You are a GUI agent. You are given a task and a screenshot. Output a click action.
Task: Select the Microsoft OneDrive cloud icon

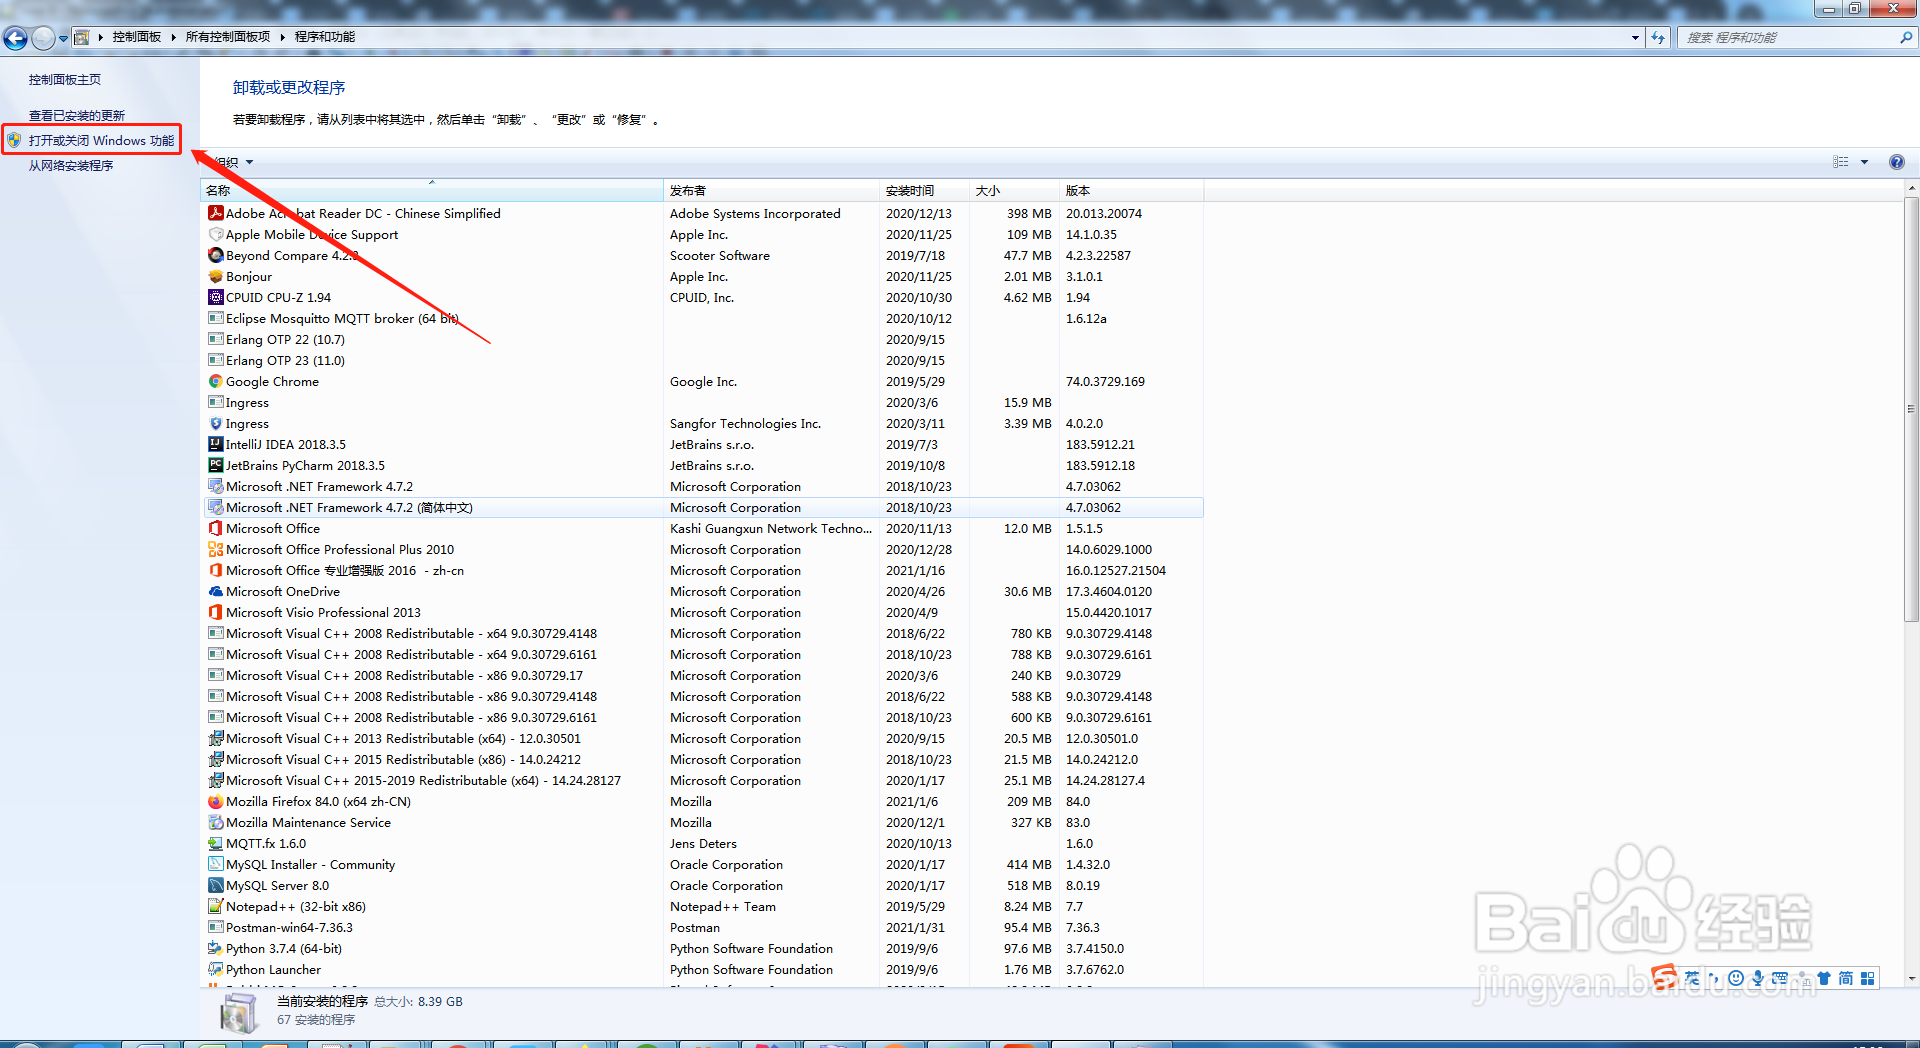215,591
